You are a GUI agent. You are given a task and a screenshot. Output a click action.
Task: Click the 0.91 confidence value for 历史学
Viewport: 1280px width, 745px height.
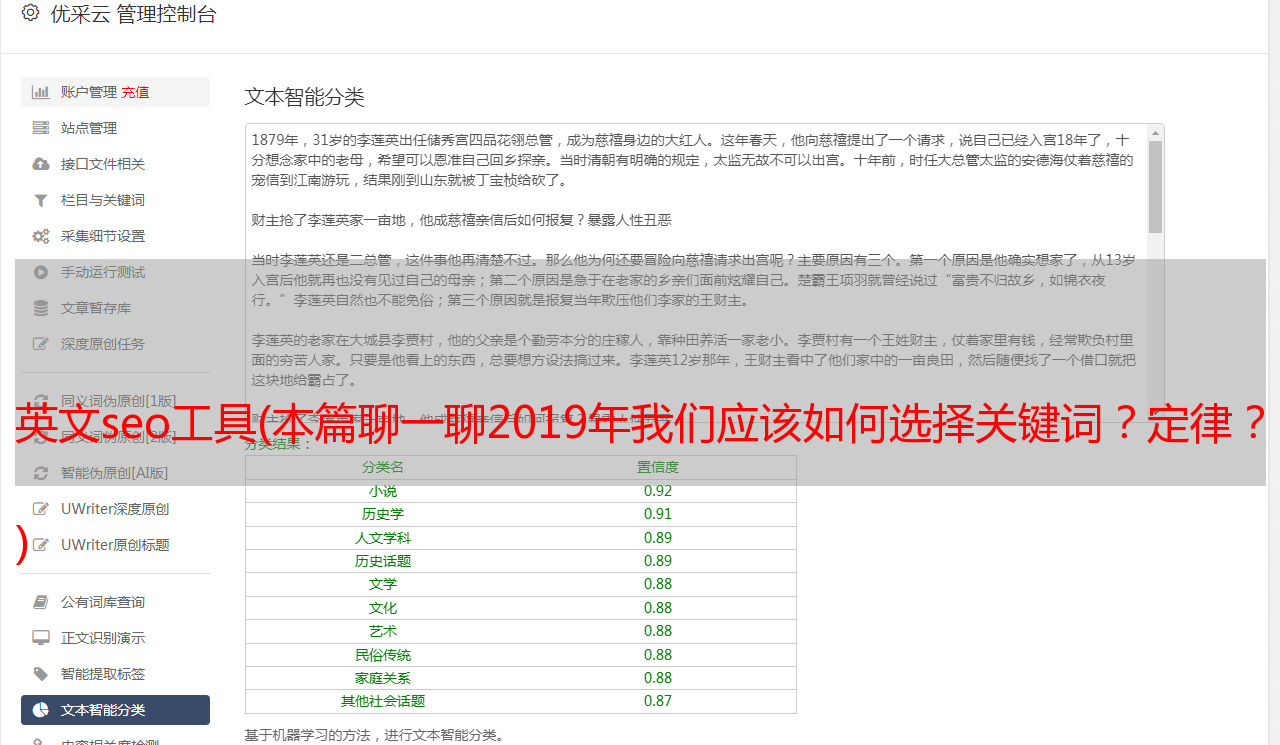(x=658, y=514)
